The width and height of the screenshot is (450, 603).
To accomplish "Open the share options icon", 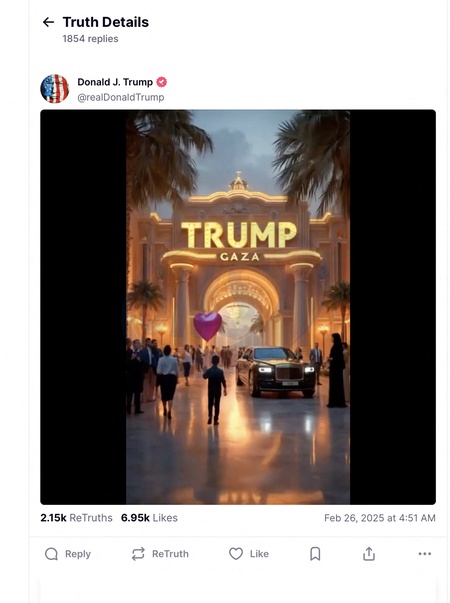I will 368,554.
